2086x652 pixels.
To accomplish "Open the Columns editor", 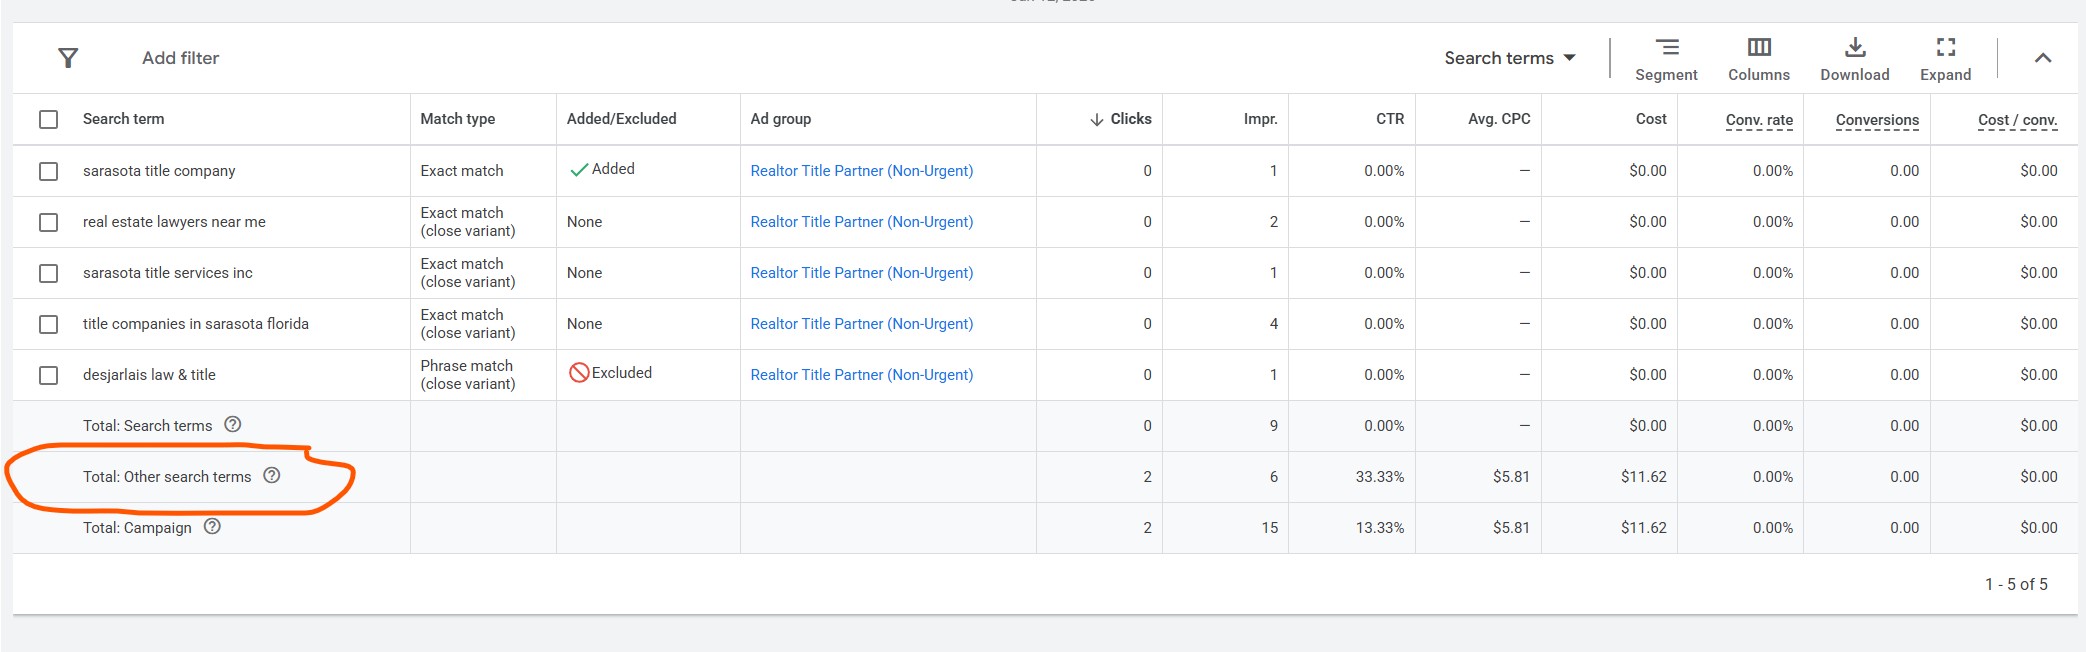I will (x=1758, y=59).
